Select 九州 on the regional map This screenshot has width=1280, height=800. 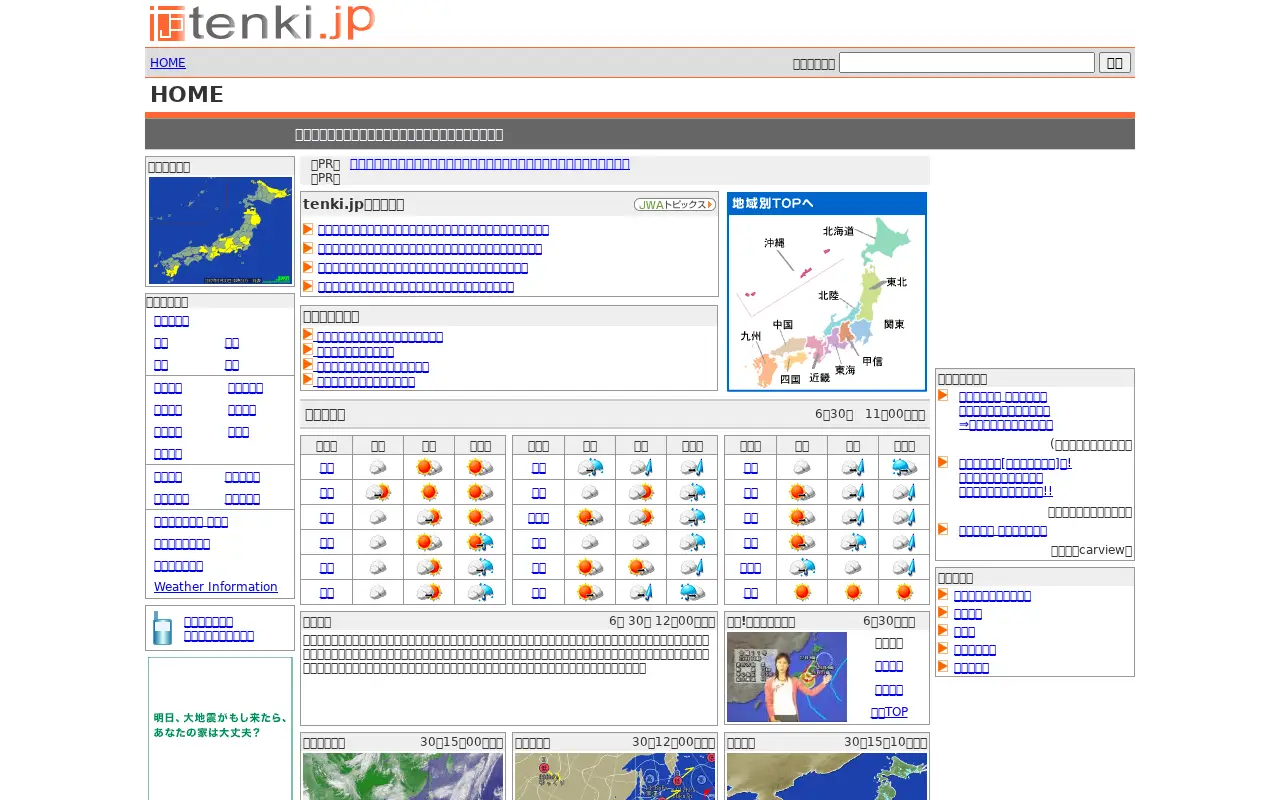[x=751, y=337]
